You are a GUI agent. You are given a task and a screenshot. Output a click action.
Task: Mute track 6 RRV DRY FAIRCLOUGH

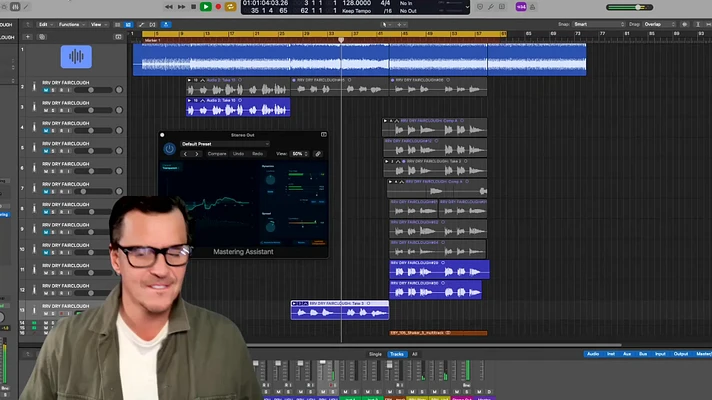[46, 171]
